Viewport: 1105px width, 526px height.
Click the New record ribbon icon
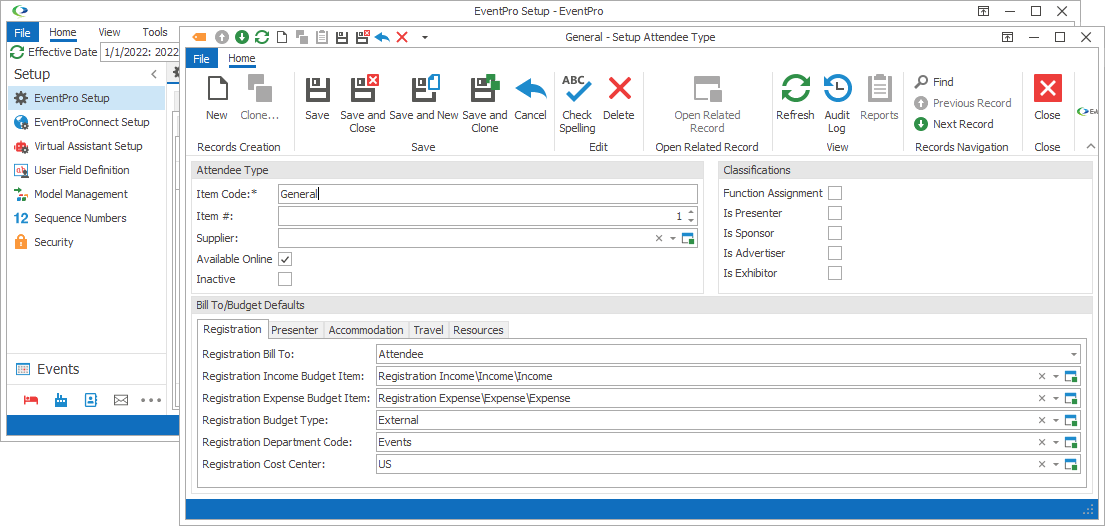tap(217, 90)
